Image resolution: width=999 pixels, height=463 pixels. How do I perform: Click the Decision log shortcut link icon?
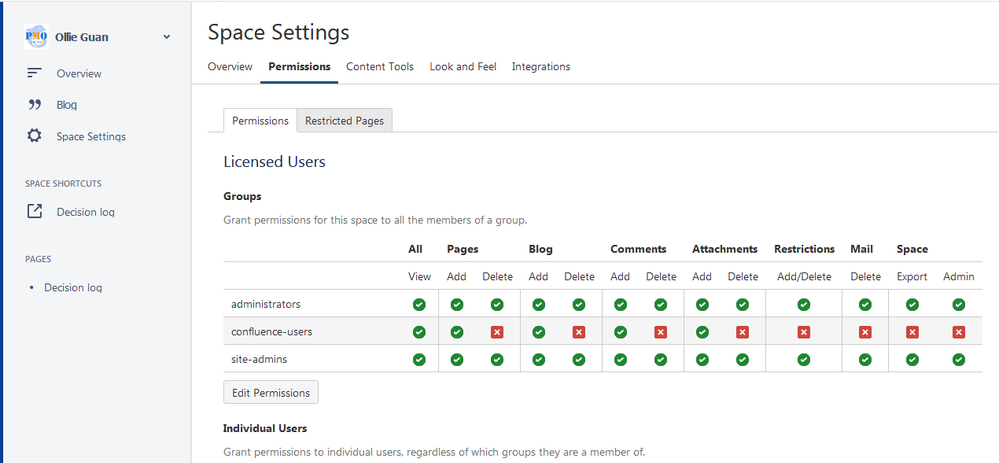(35, 211)
